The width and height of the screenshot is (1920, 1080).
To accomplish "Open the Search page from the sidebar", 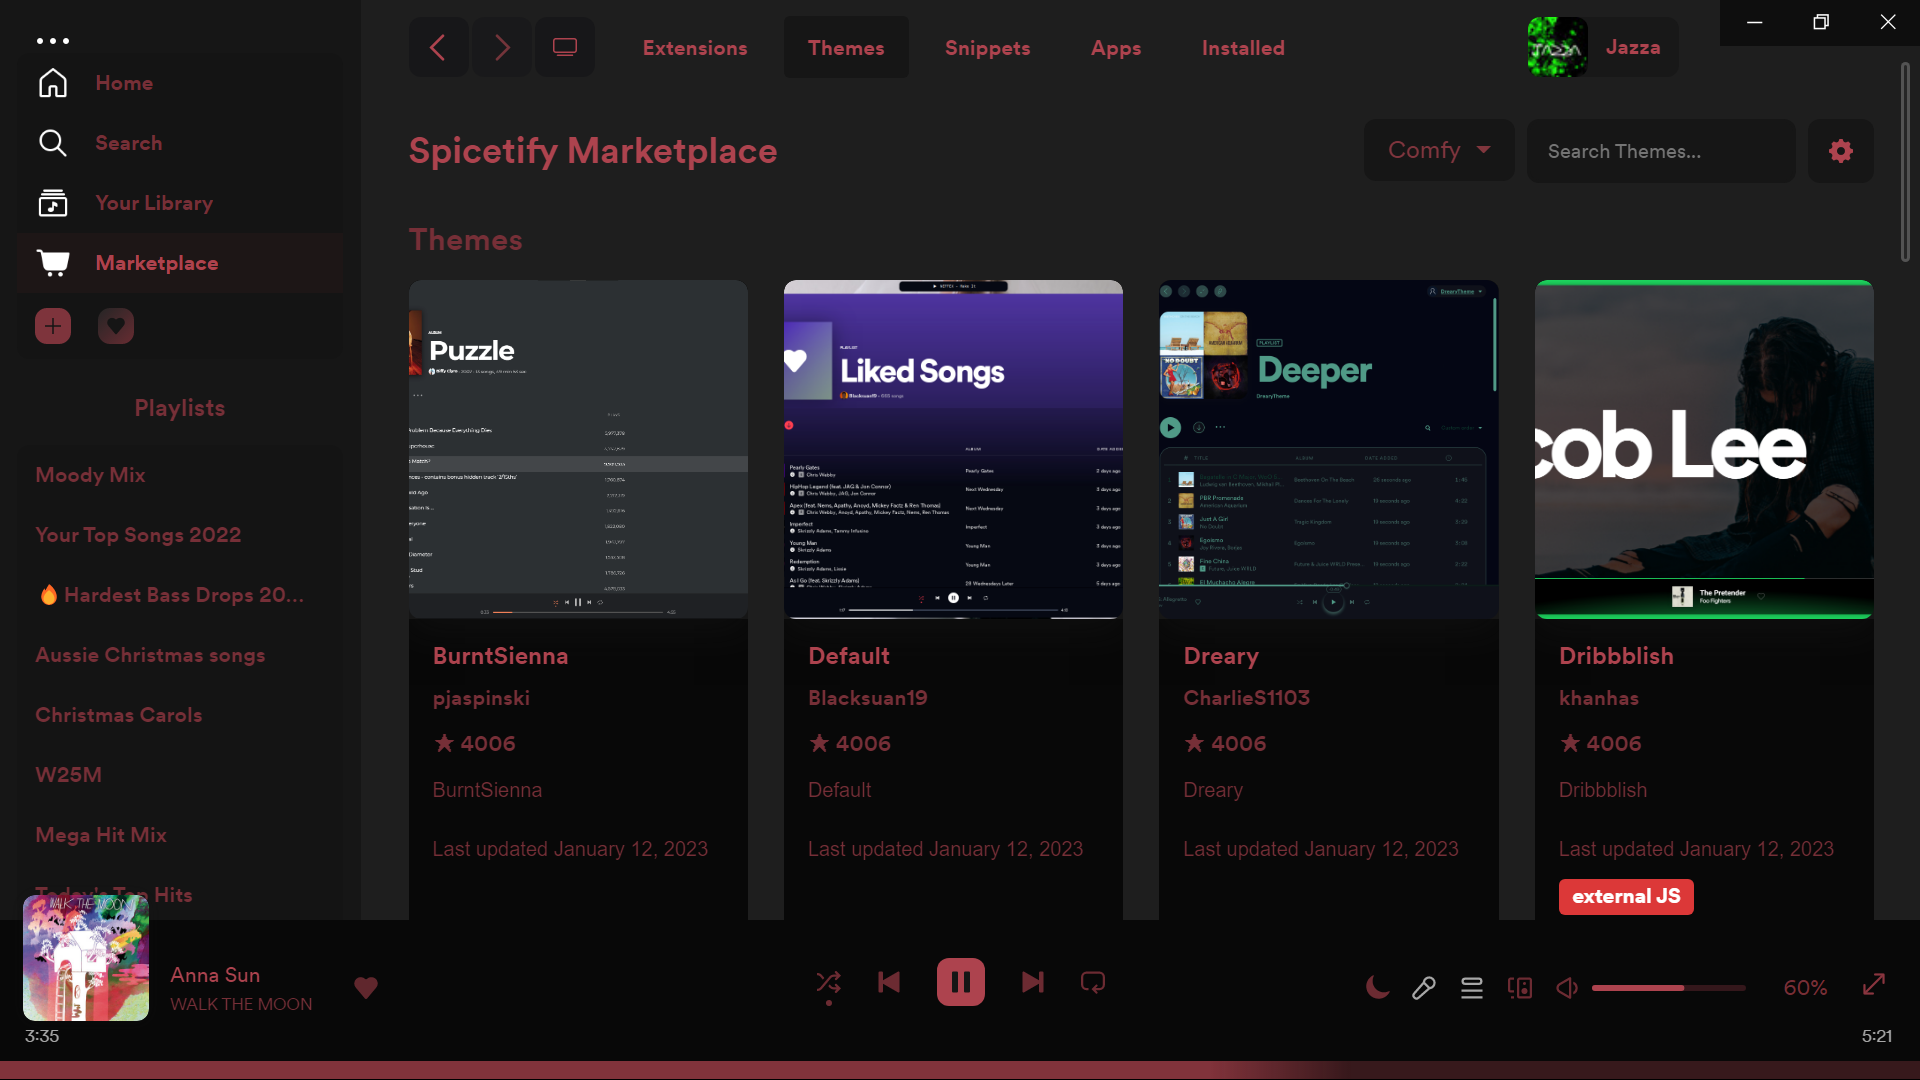I will point(129,143).
